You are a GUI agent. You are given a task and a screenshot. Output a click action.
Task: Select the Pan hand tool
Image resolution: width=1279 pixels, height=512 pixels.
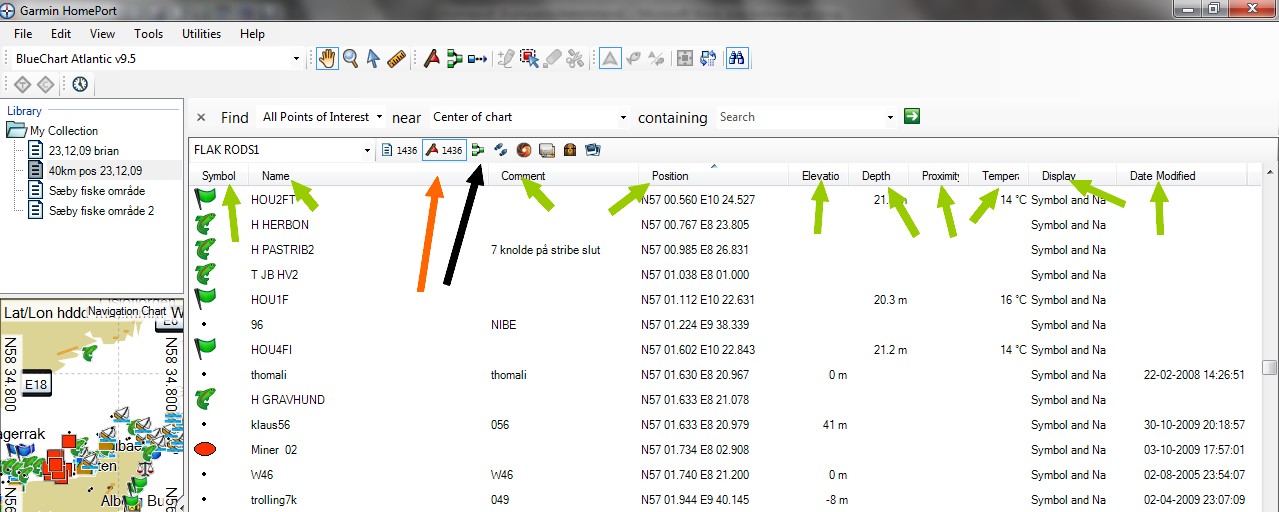click(327, 59)
